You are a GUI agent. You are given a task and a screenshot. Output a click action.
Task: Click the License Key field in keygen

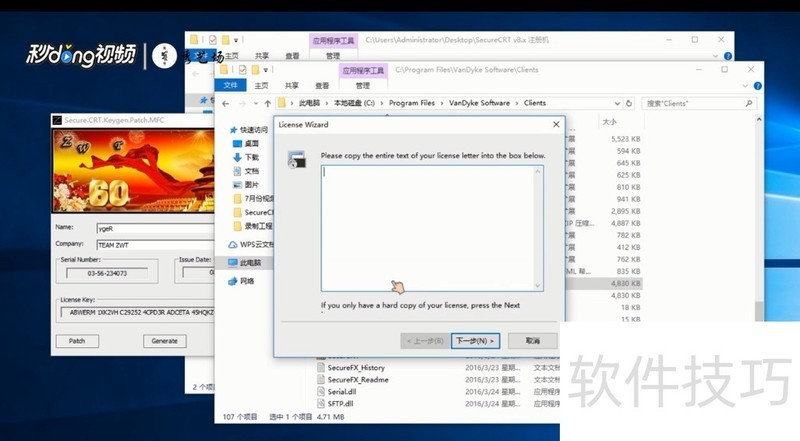138,312
